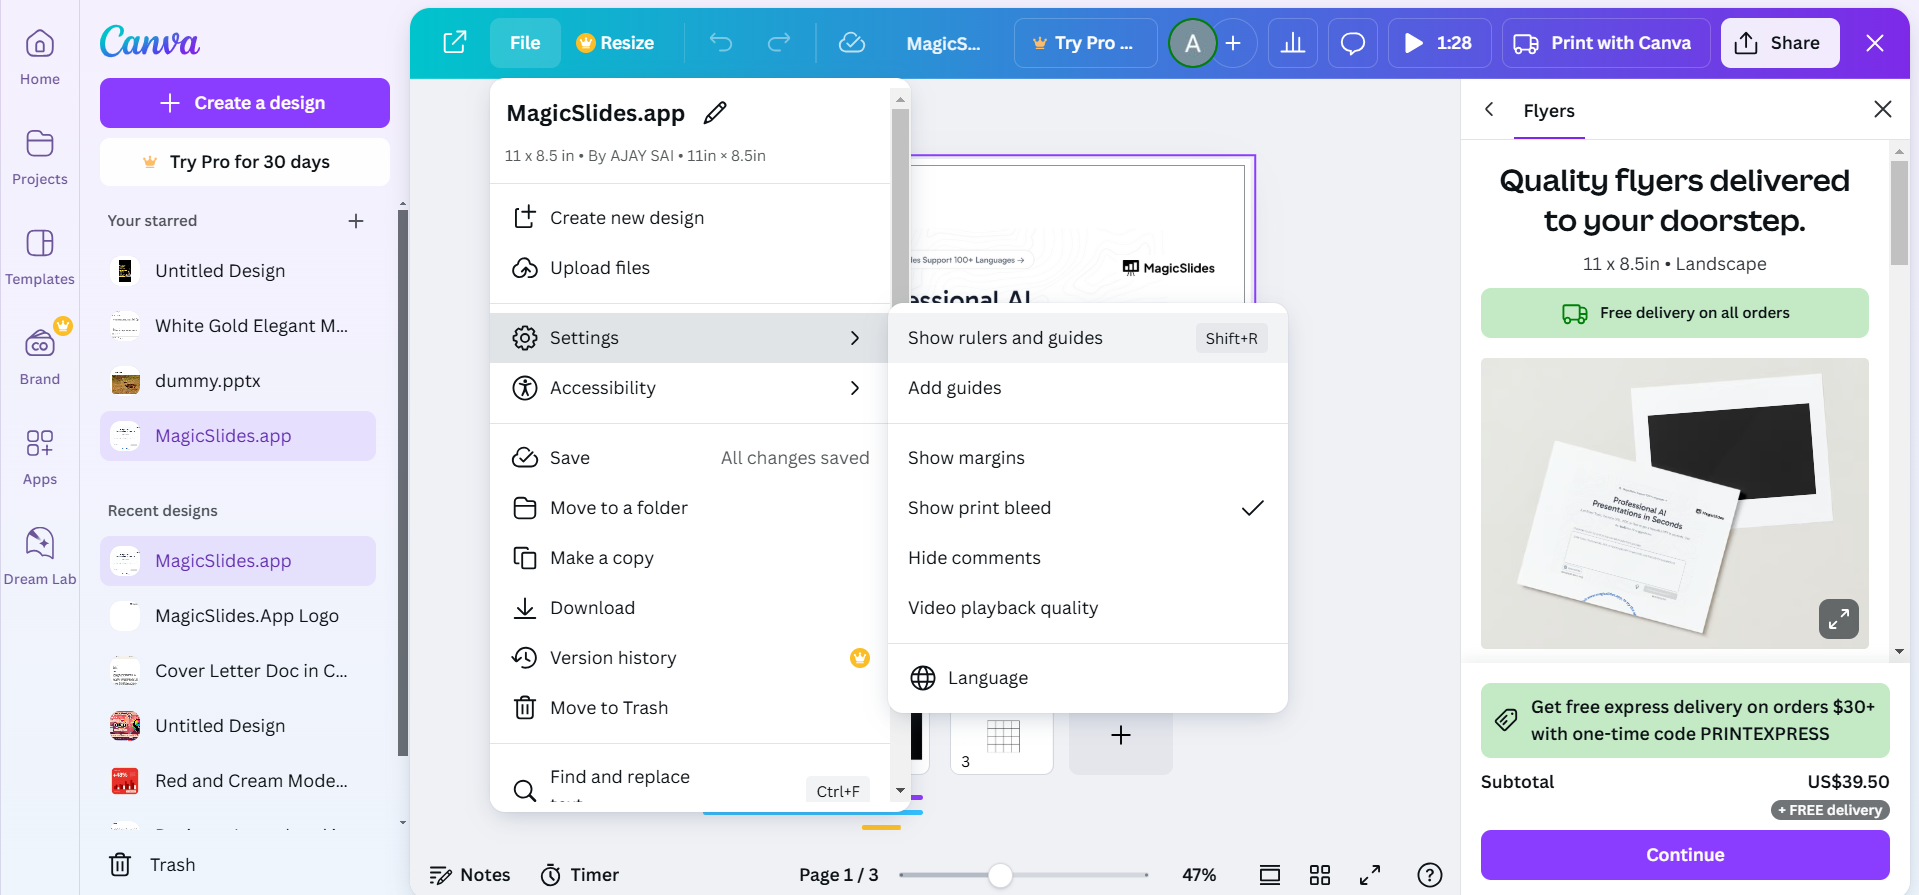1919x895 pixels.
Task: Go back in the Flyers panel
Action: (1489, 109)
